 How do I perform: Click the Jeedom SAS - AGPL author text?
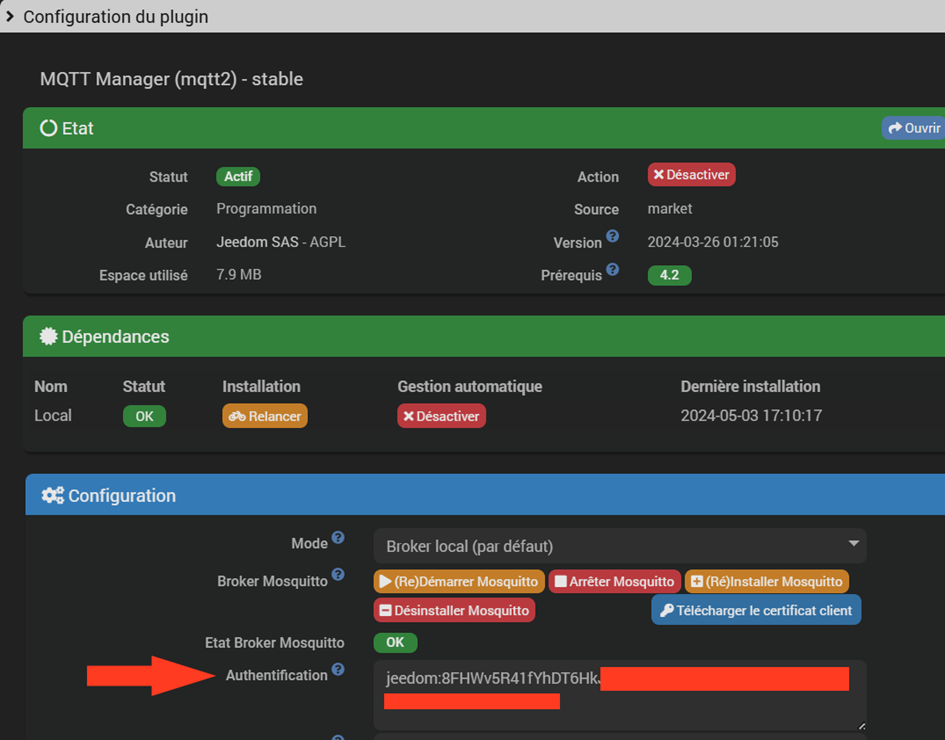281,242
